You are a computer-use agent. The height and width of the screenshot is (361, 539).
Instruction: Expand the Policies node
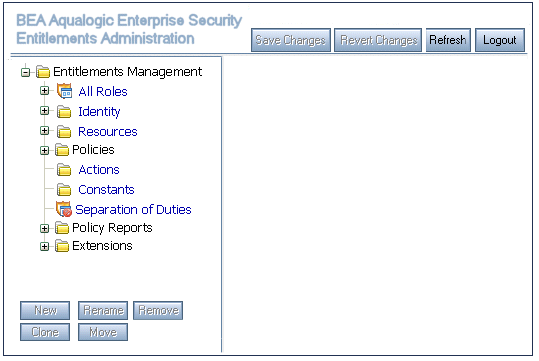coord(44,151)
